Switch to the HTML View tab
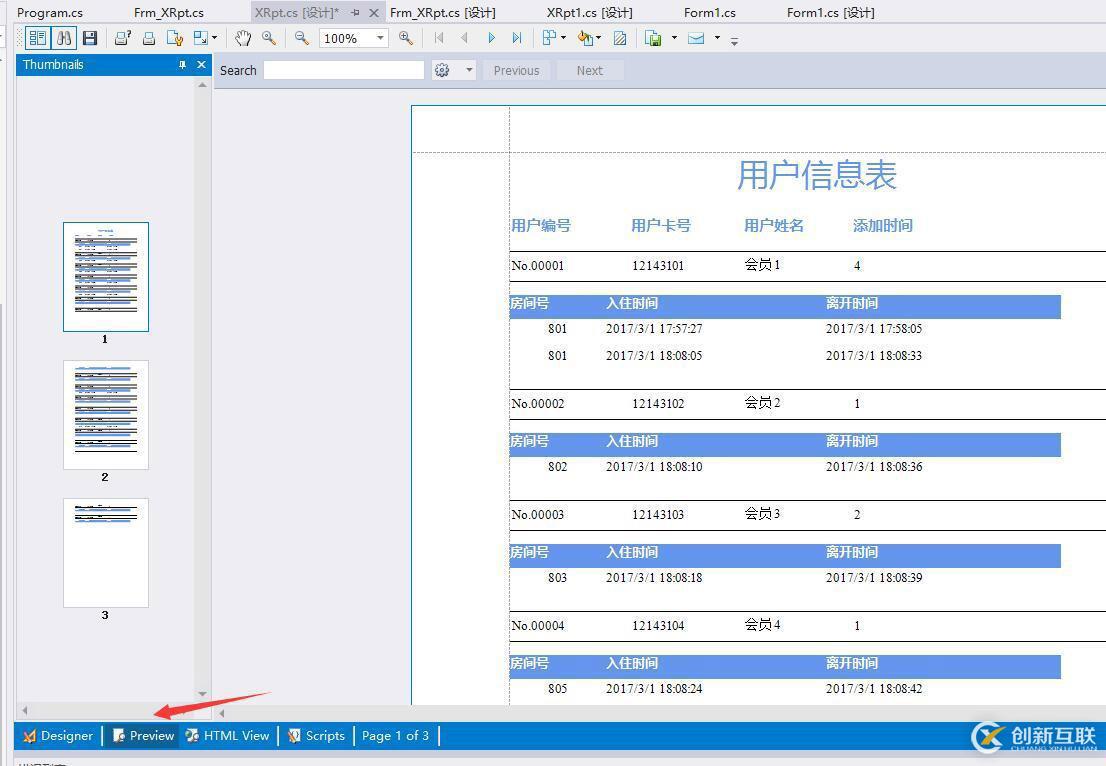Screen dimensions: 1106x766 click(x=227, y=736)
